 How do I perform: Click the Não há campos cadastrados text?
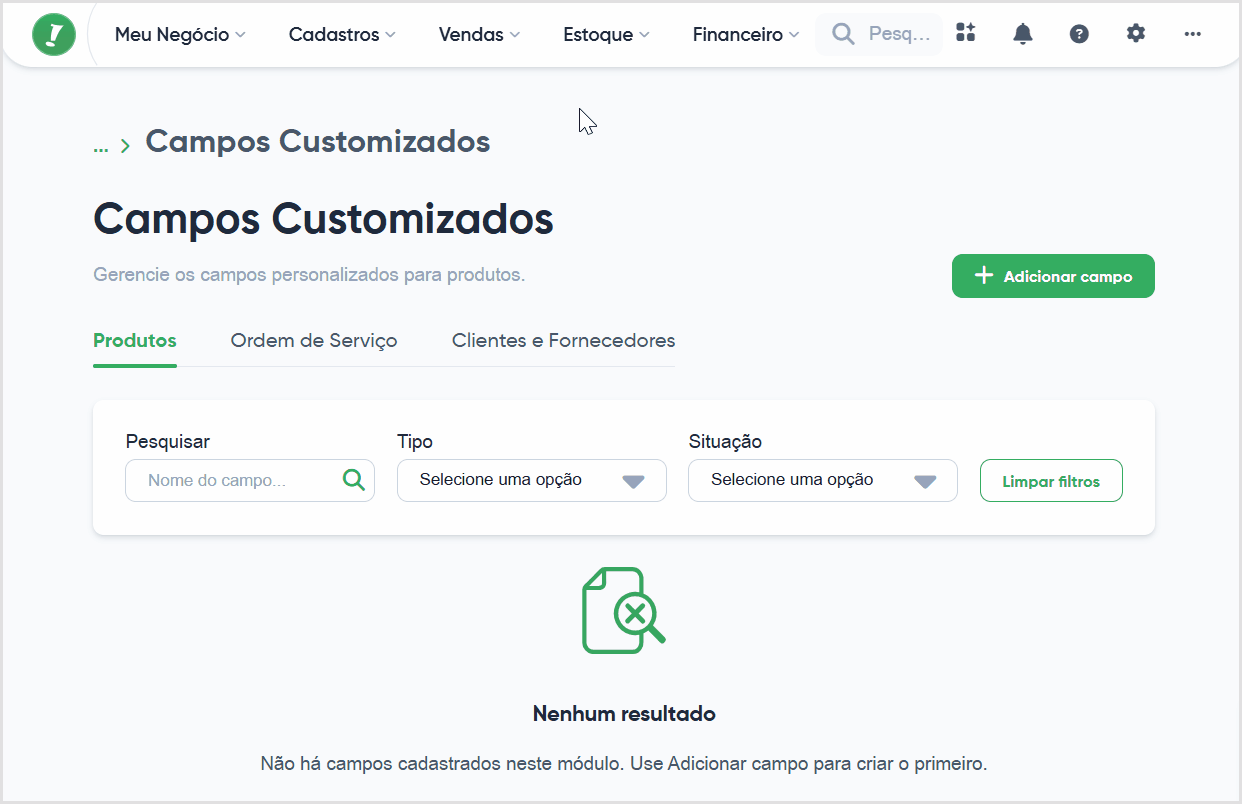pos(624,764)
